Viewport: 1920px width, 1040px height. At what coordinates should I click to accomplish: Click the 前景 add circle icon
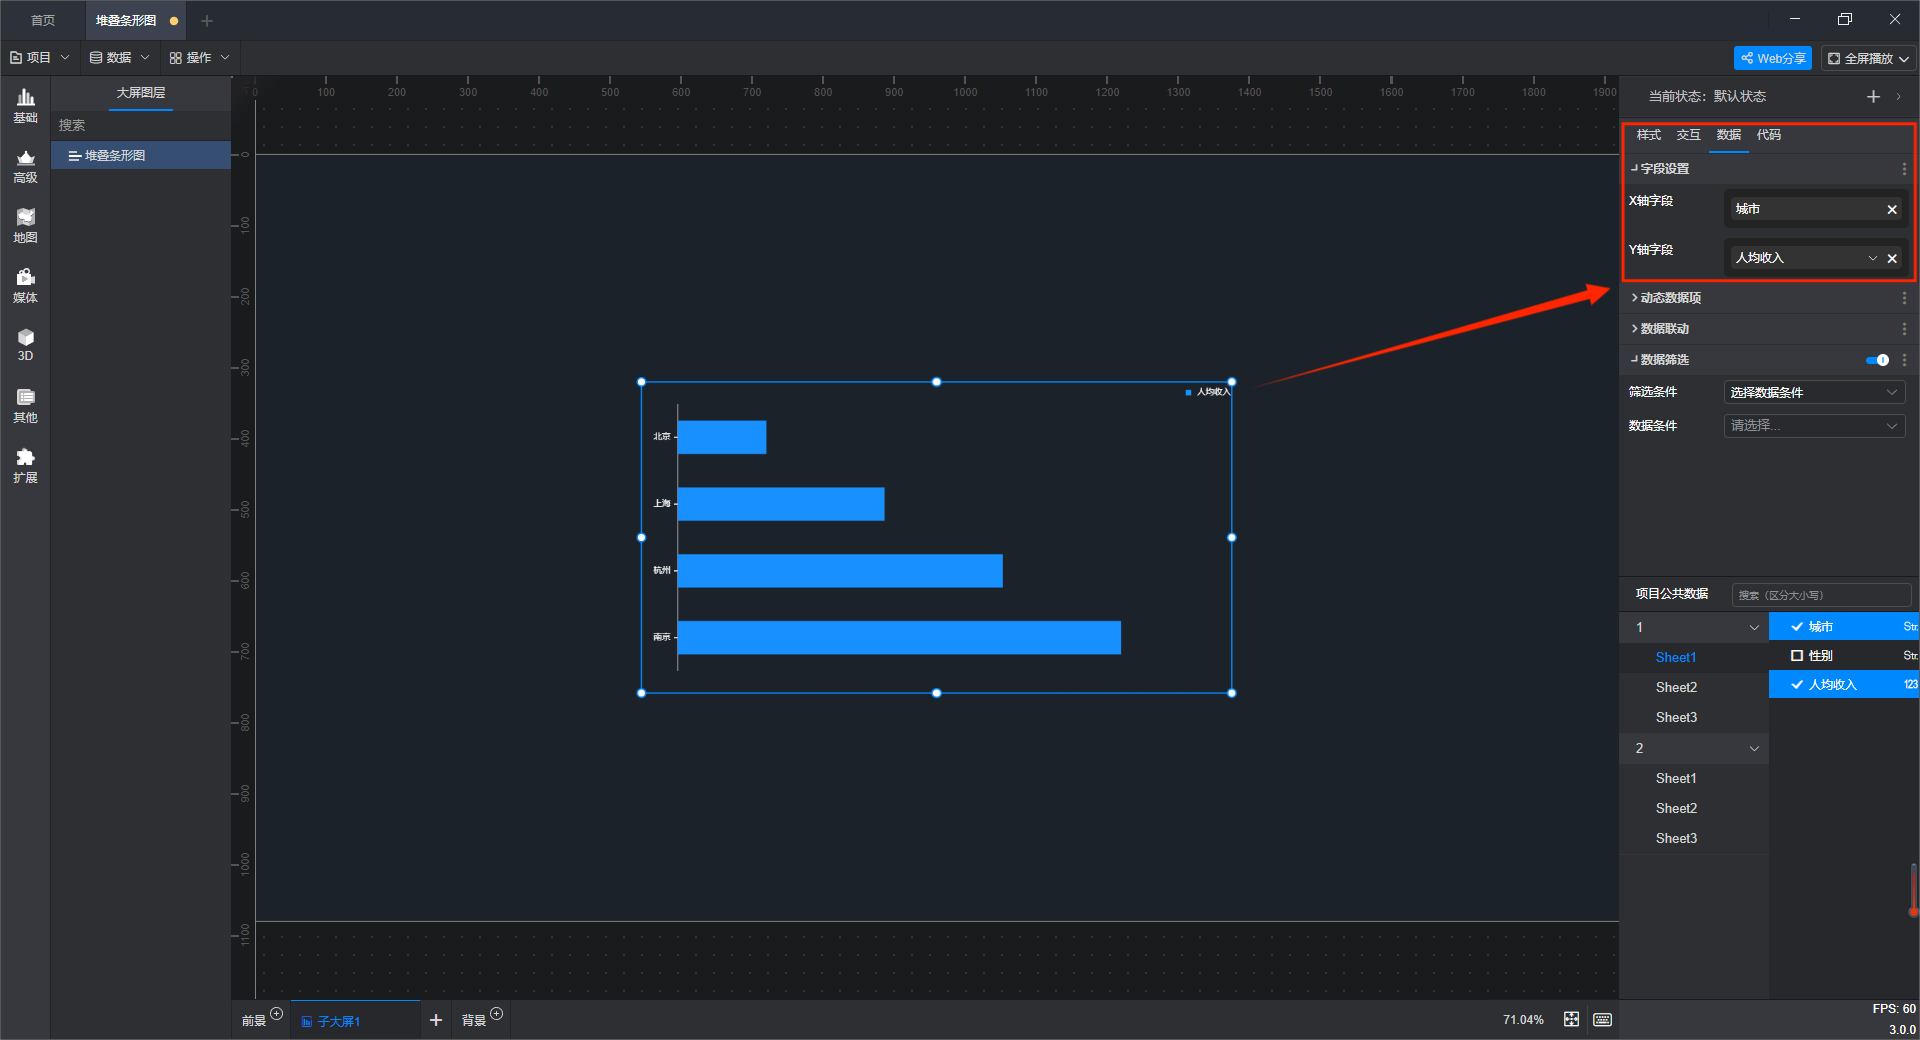(277, 1014)
